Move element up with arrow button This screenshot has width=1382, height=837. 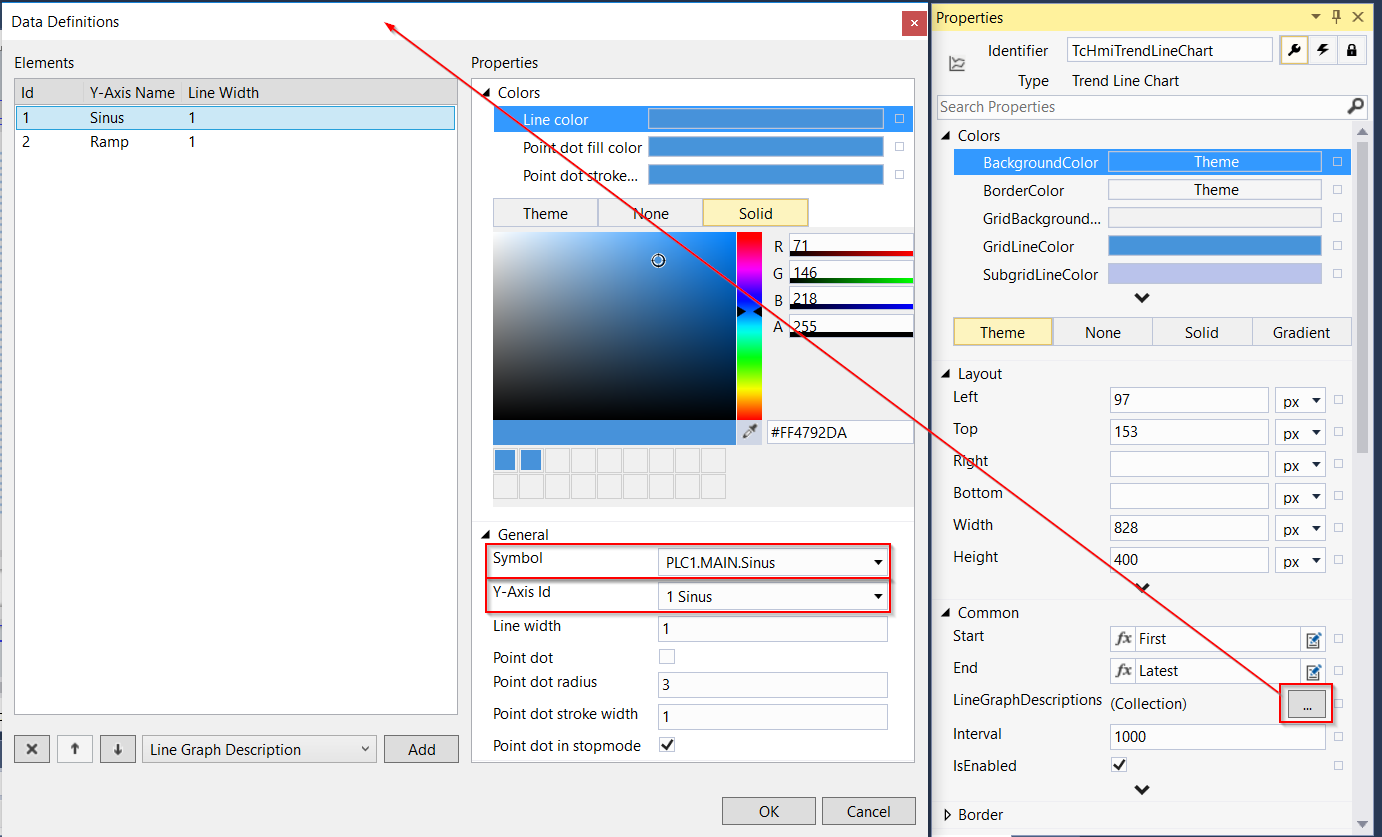pyautogui.click(x=74, y=749)
